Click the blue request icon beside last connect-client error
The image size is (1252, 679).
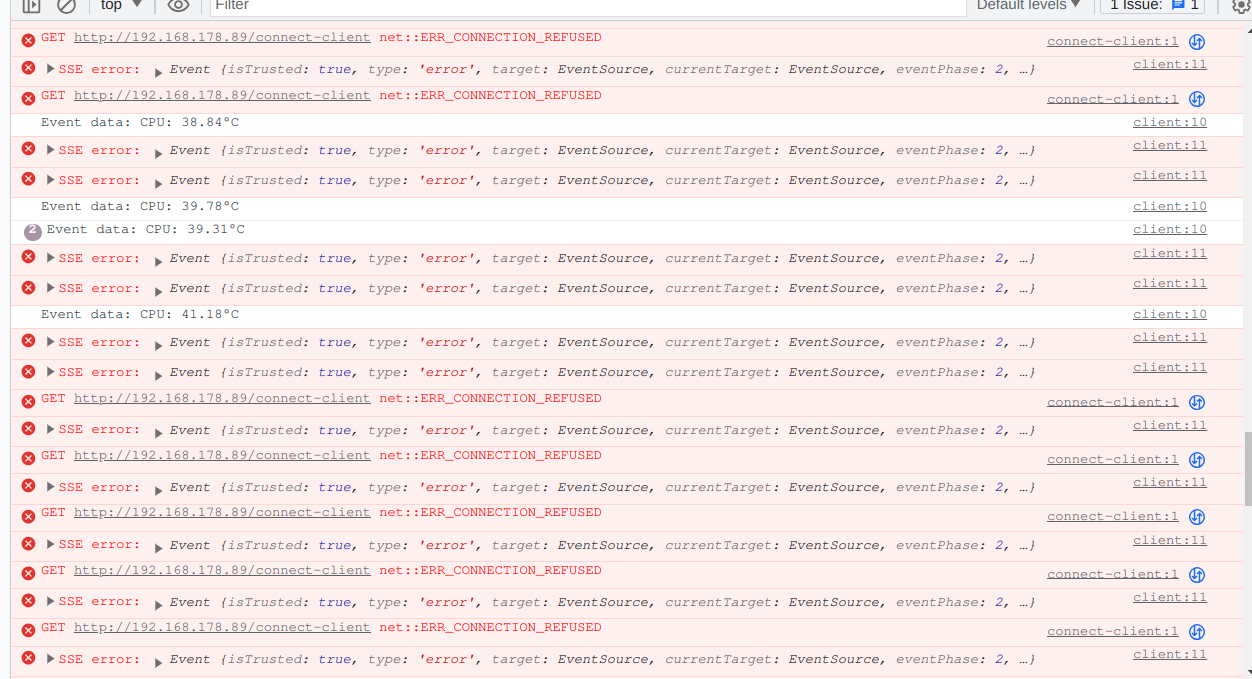[x=1197, y=631]
